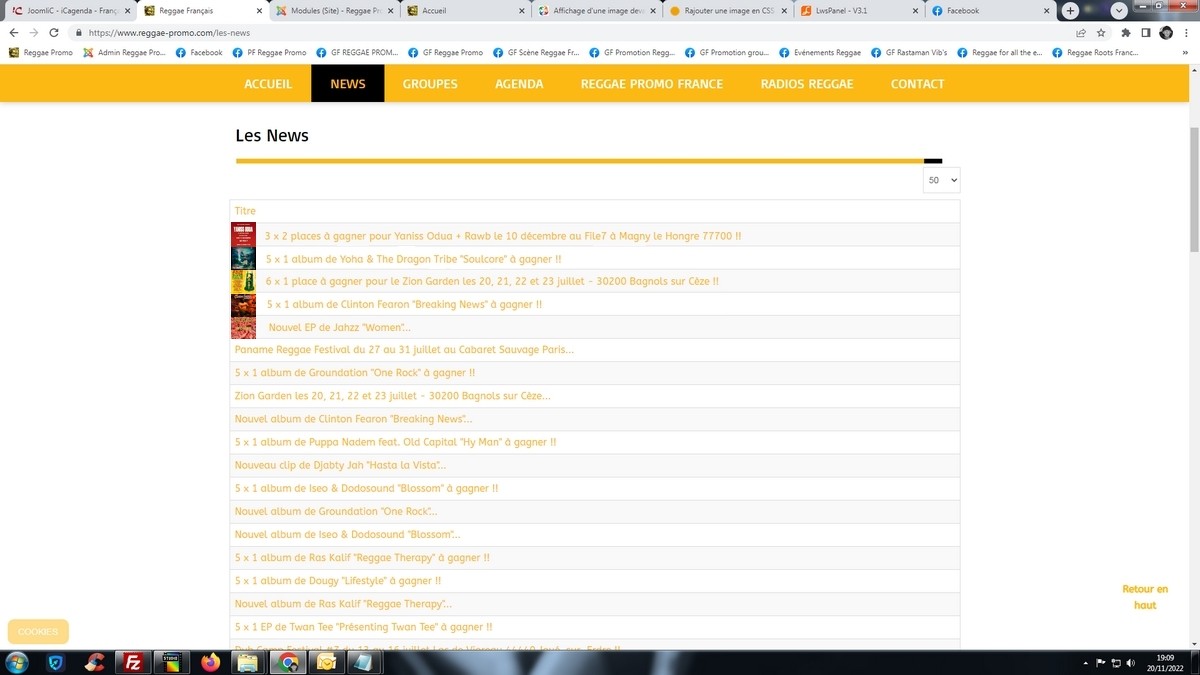Open the Studio app in the taskbar
The height and width of the screenshot is (675, 1200).
pyautogui.click(x=171, y=662)
